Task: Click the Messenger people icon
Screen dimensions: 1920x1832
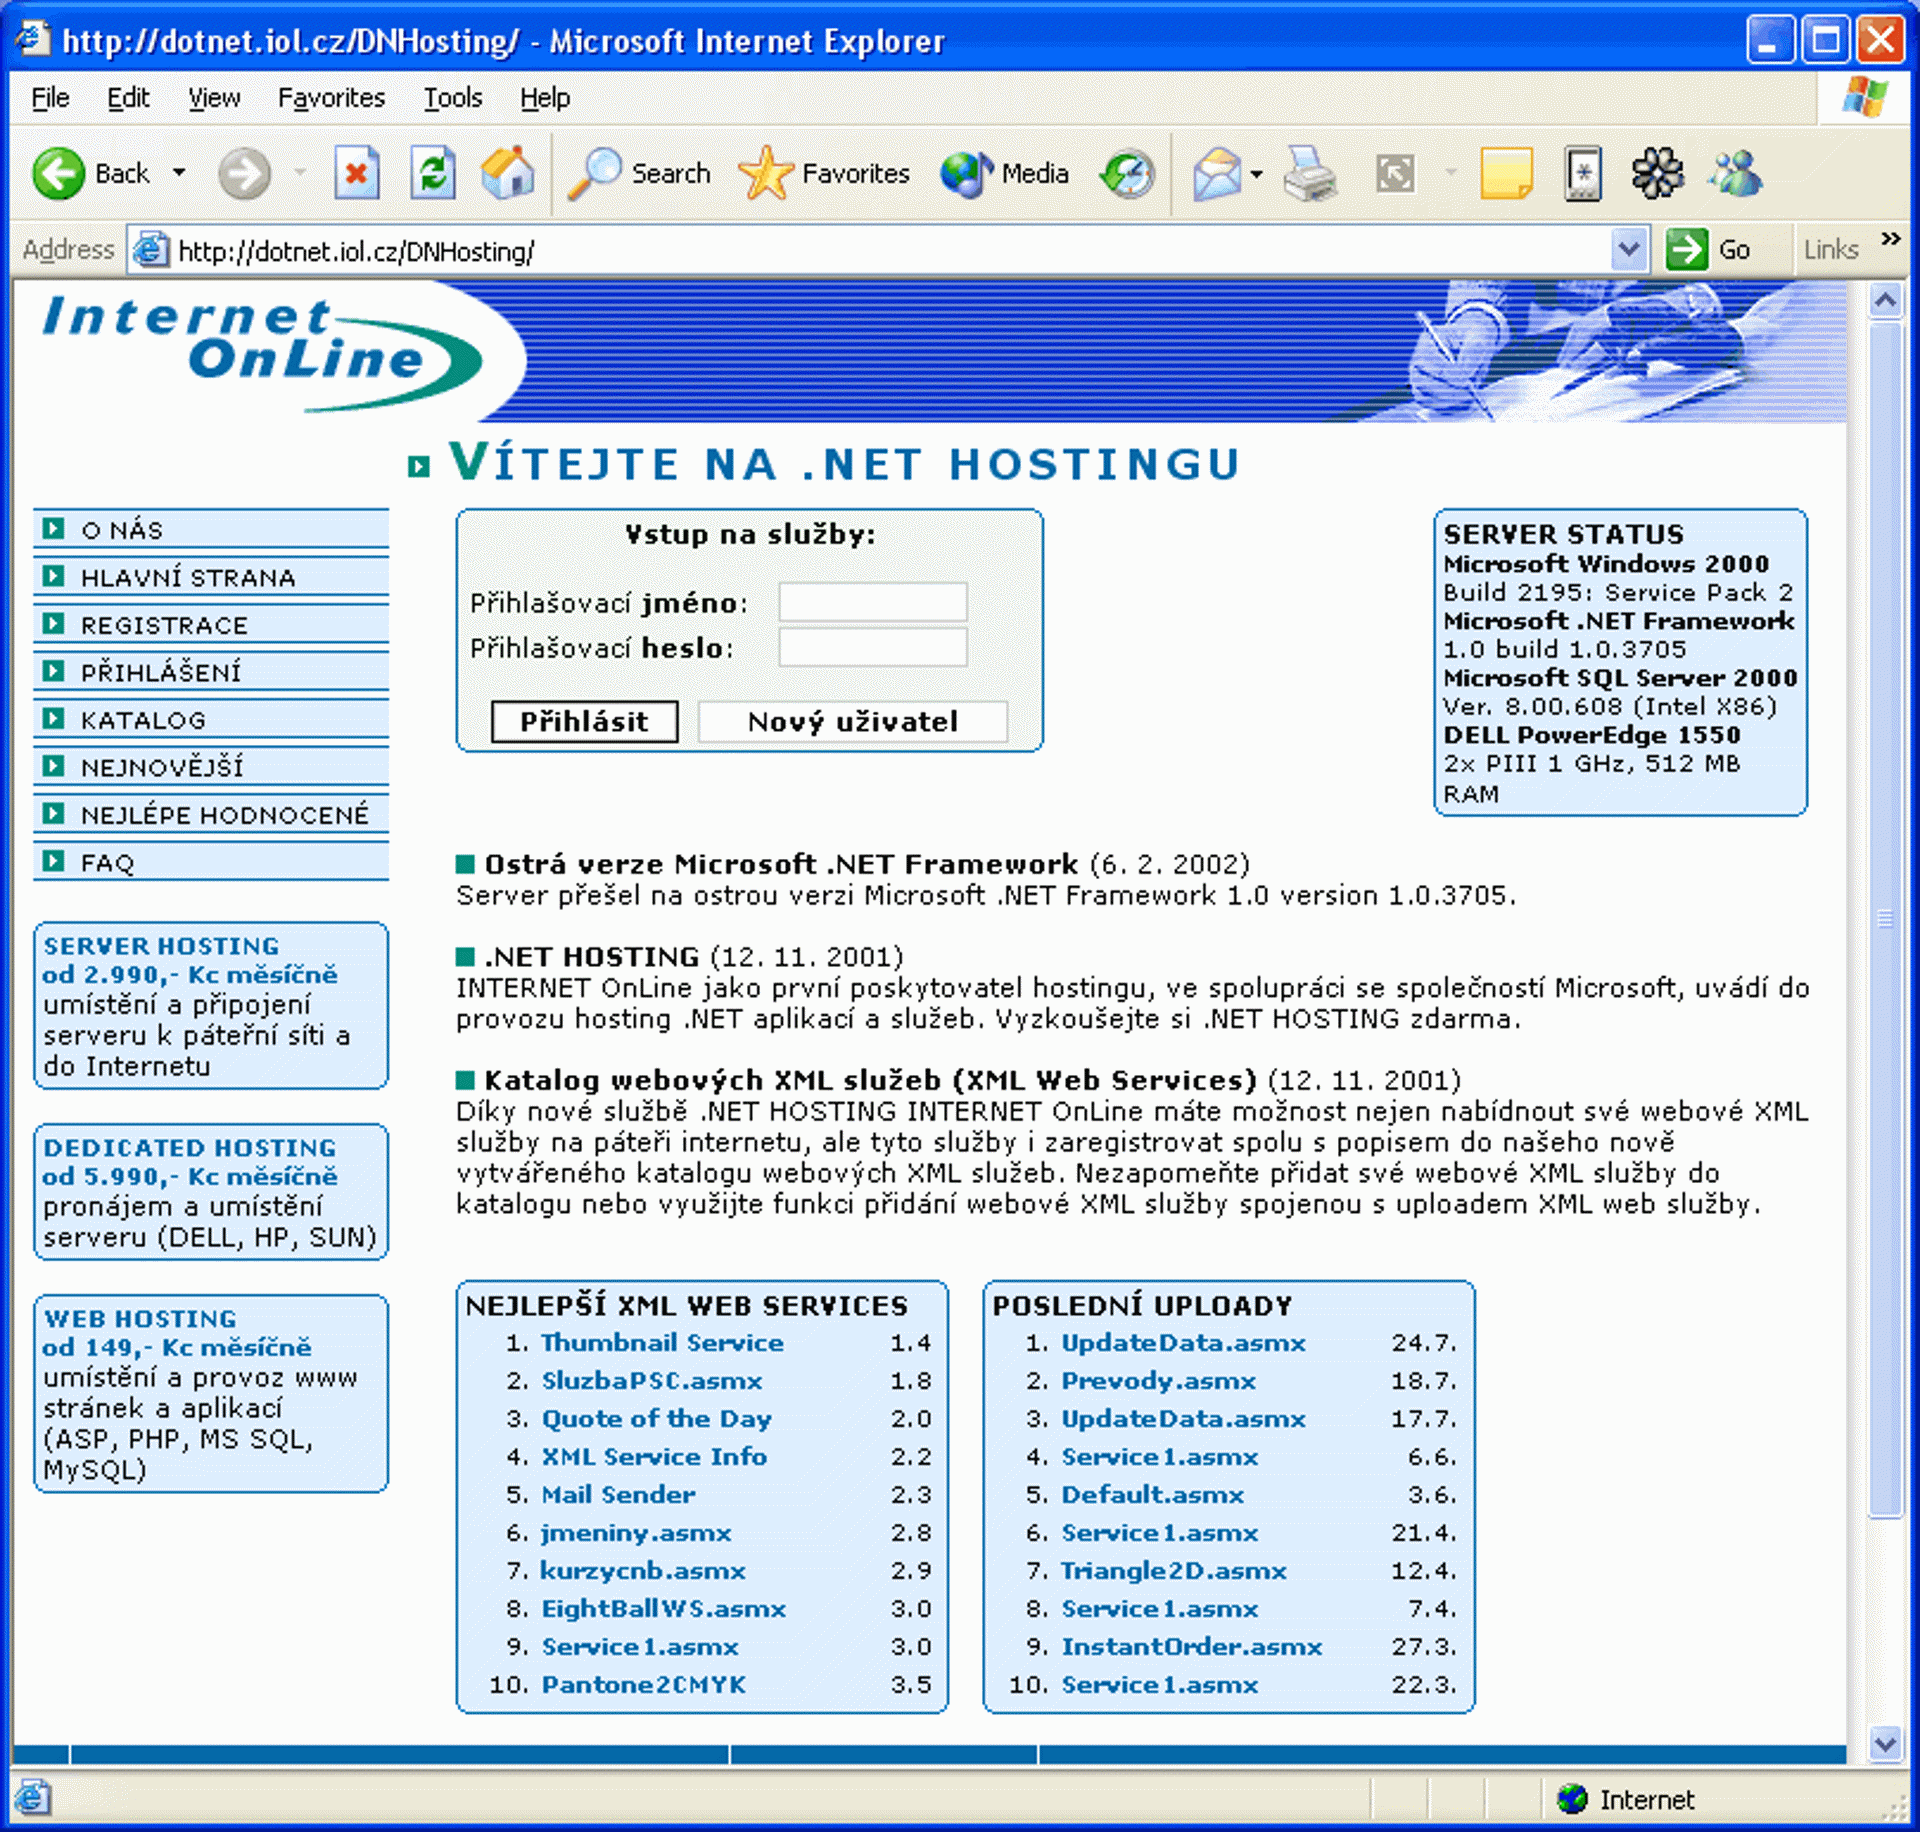Action: [1735, 174]
